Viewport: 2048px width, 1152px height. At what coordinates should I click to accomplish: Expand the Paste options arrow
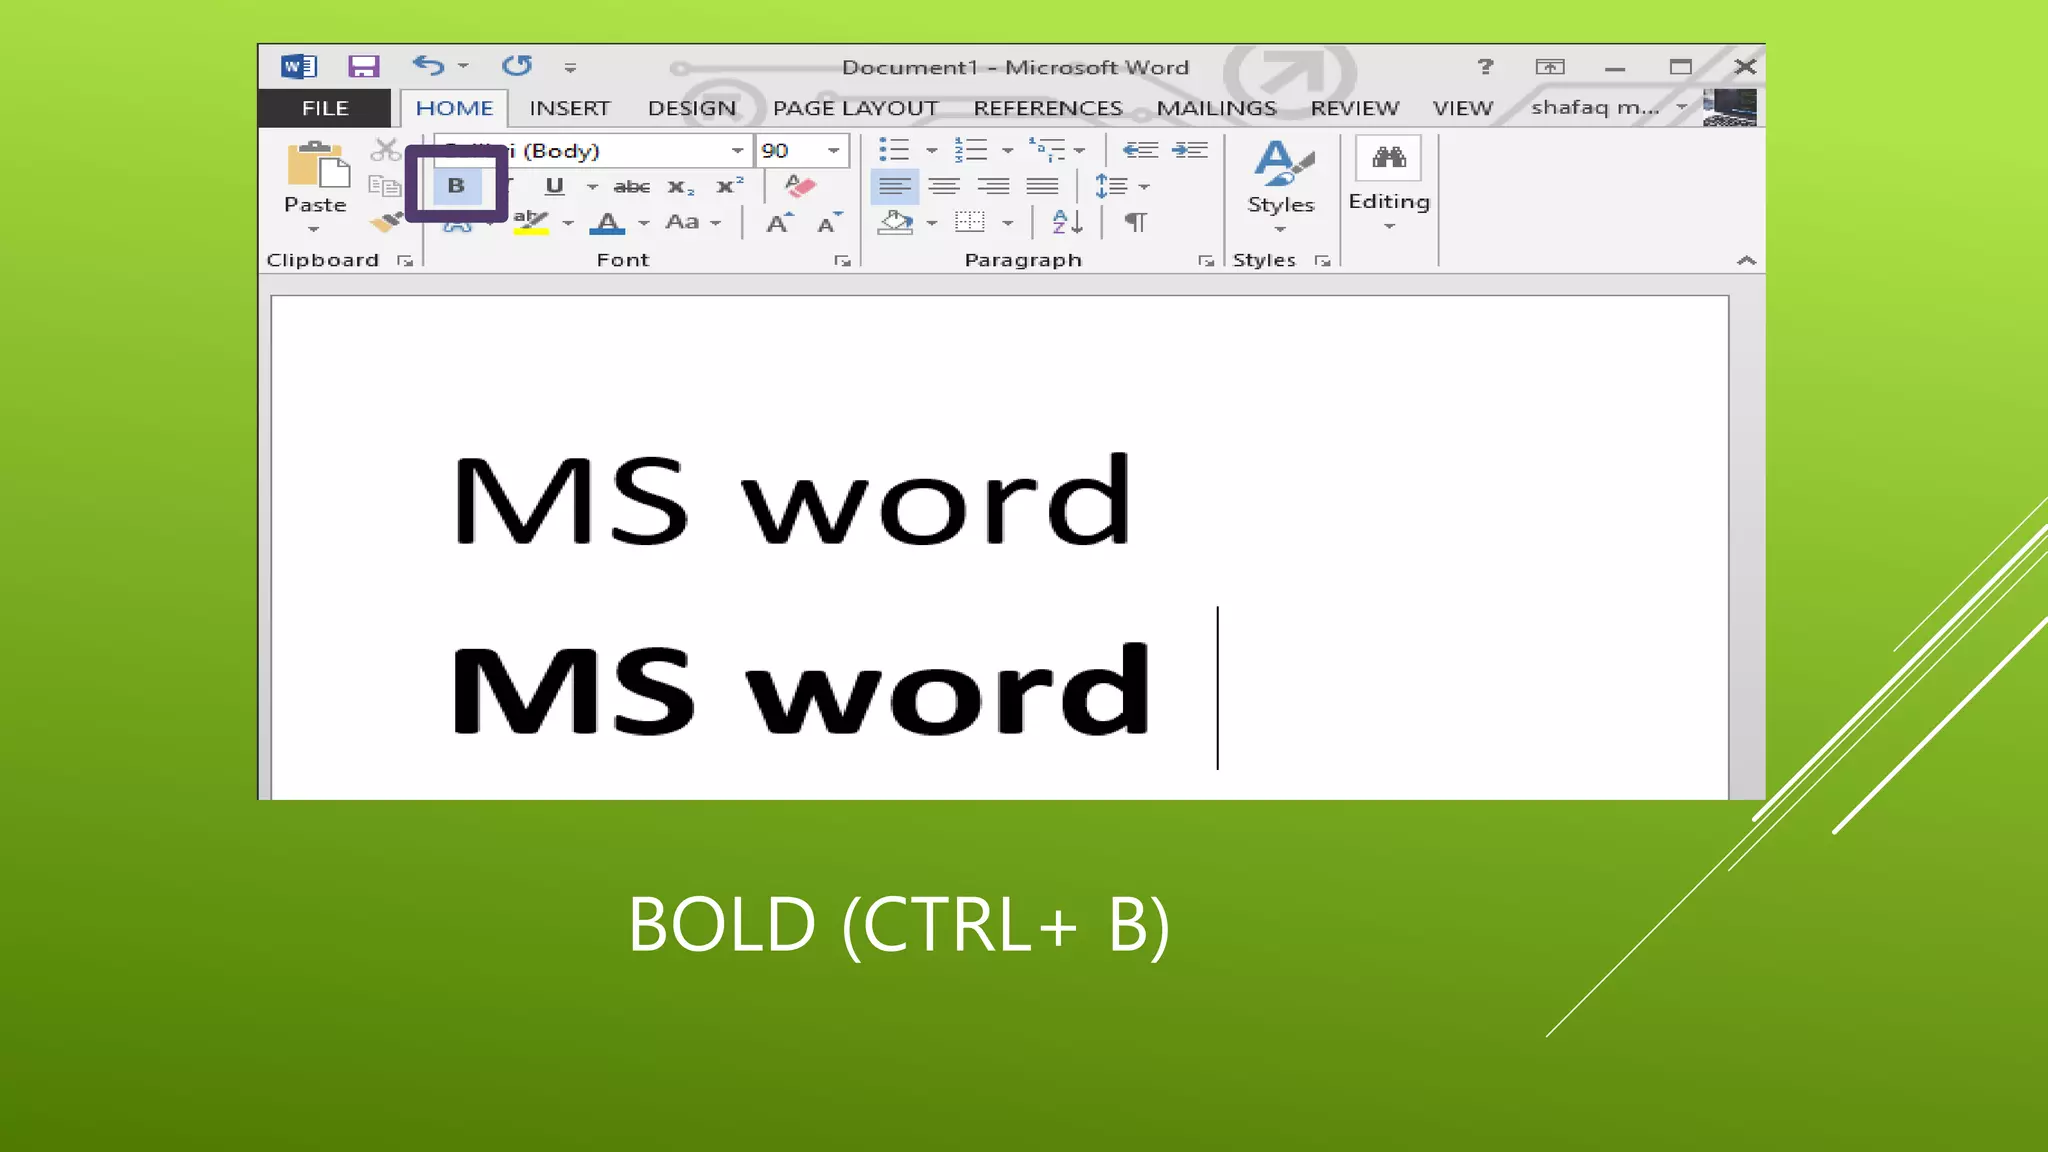pos(314,230)
